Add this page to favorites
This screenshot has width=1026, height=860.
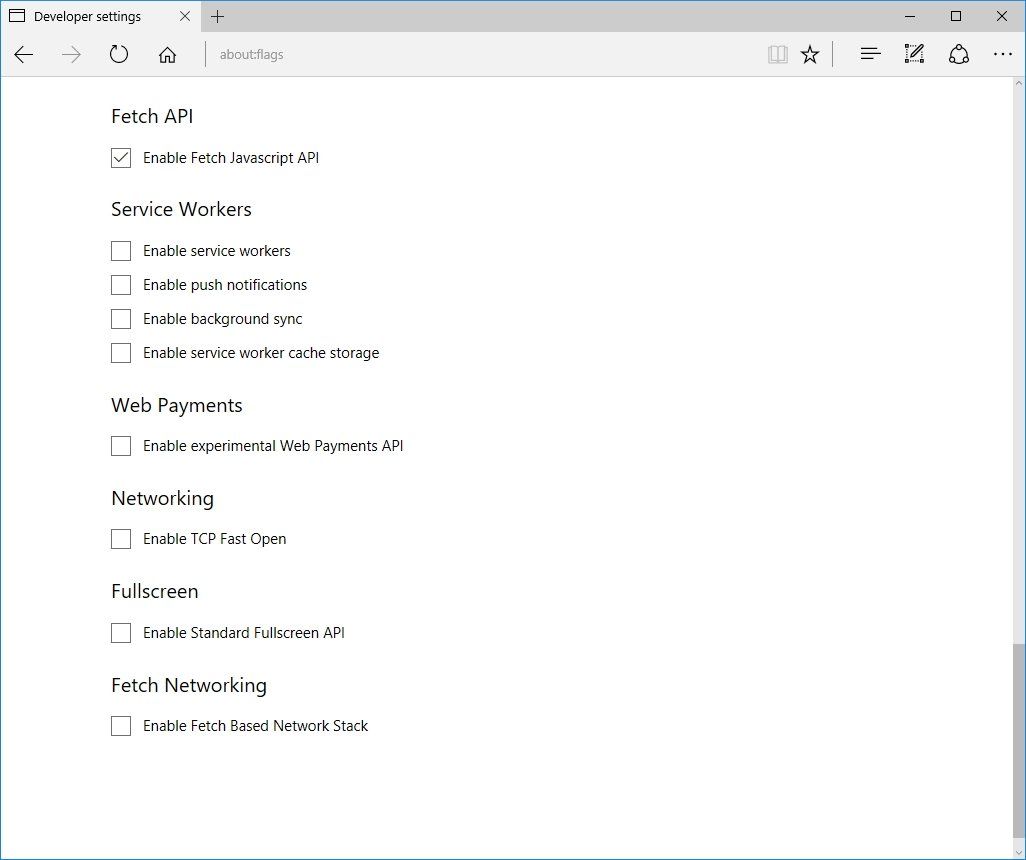point(810,54)
